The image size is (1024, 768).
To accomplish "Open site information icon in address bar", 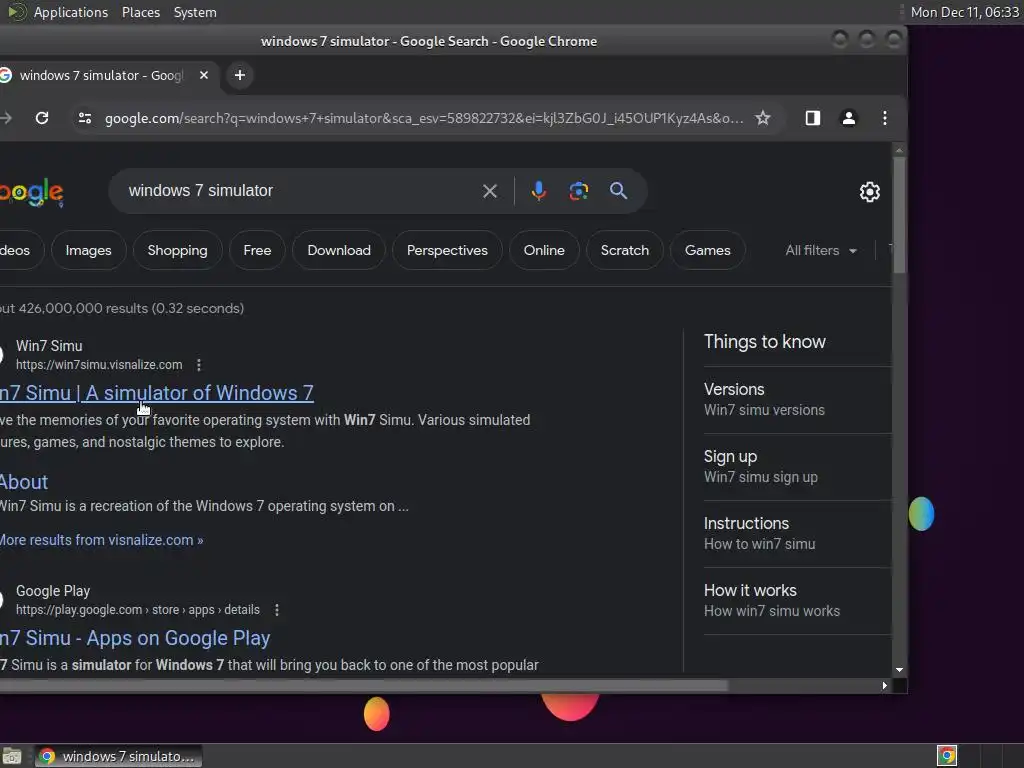I will 85,118.
